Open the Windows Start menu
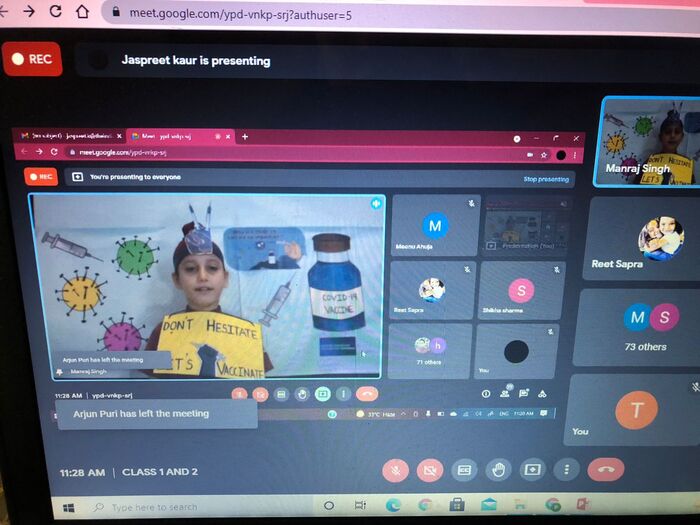The height and width of the screenshot is (525, 700). coord(68,508)
